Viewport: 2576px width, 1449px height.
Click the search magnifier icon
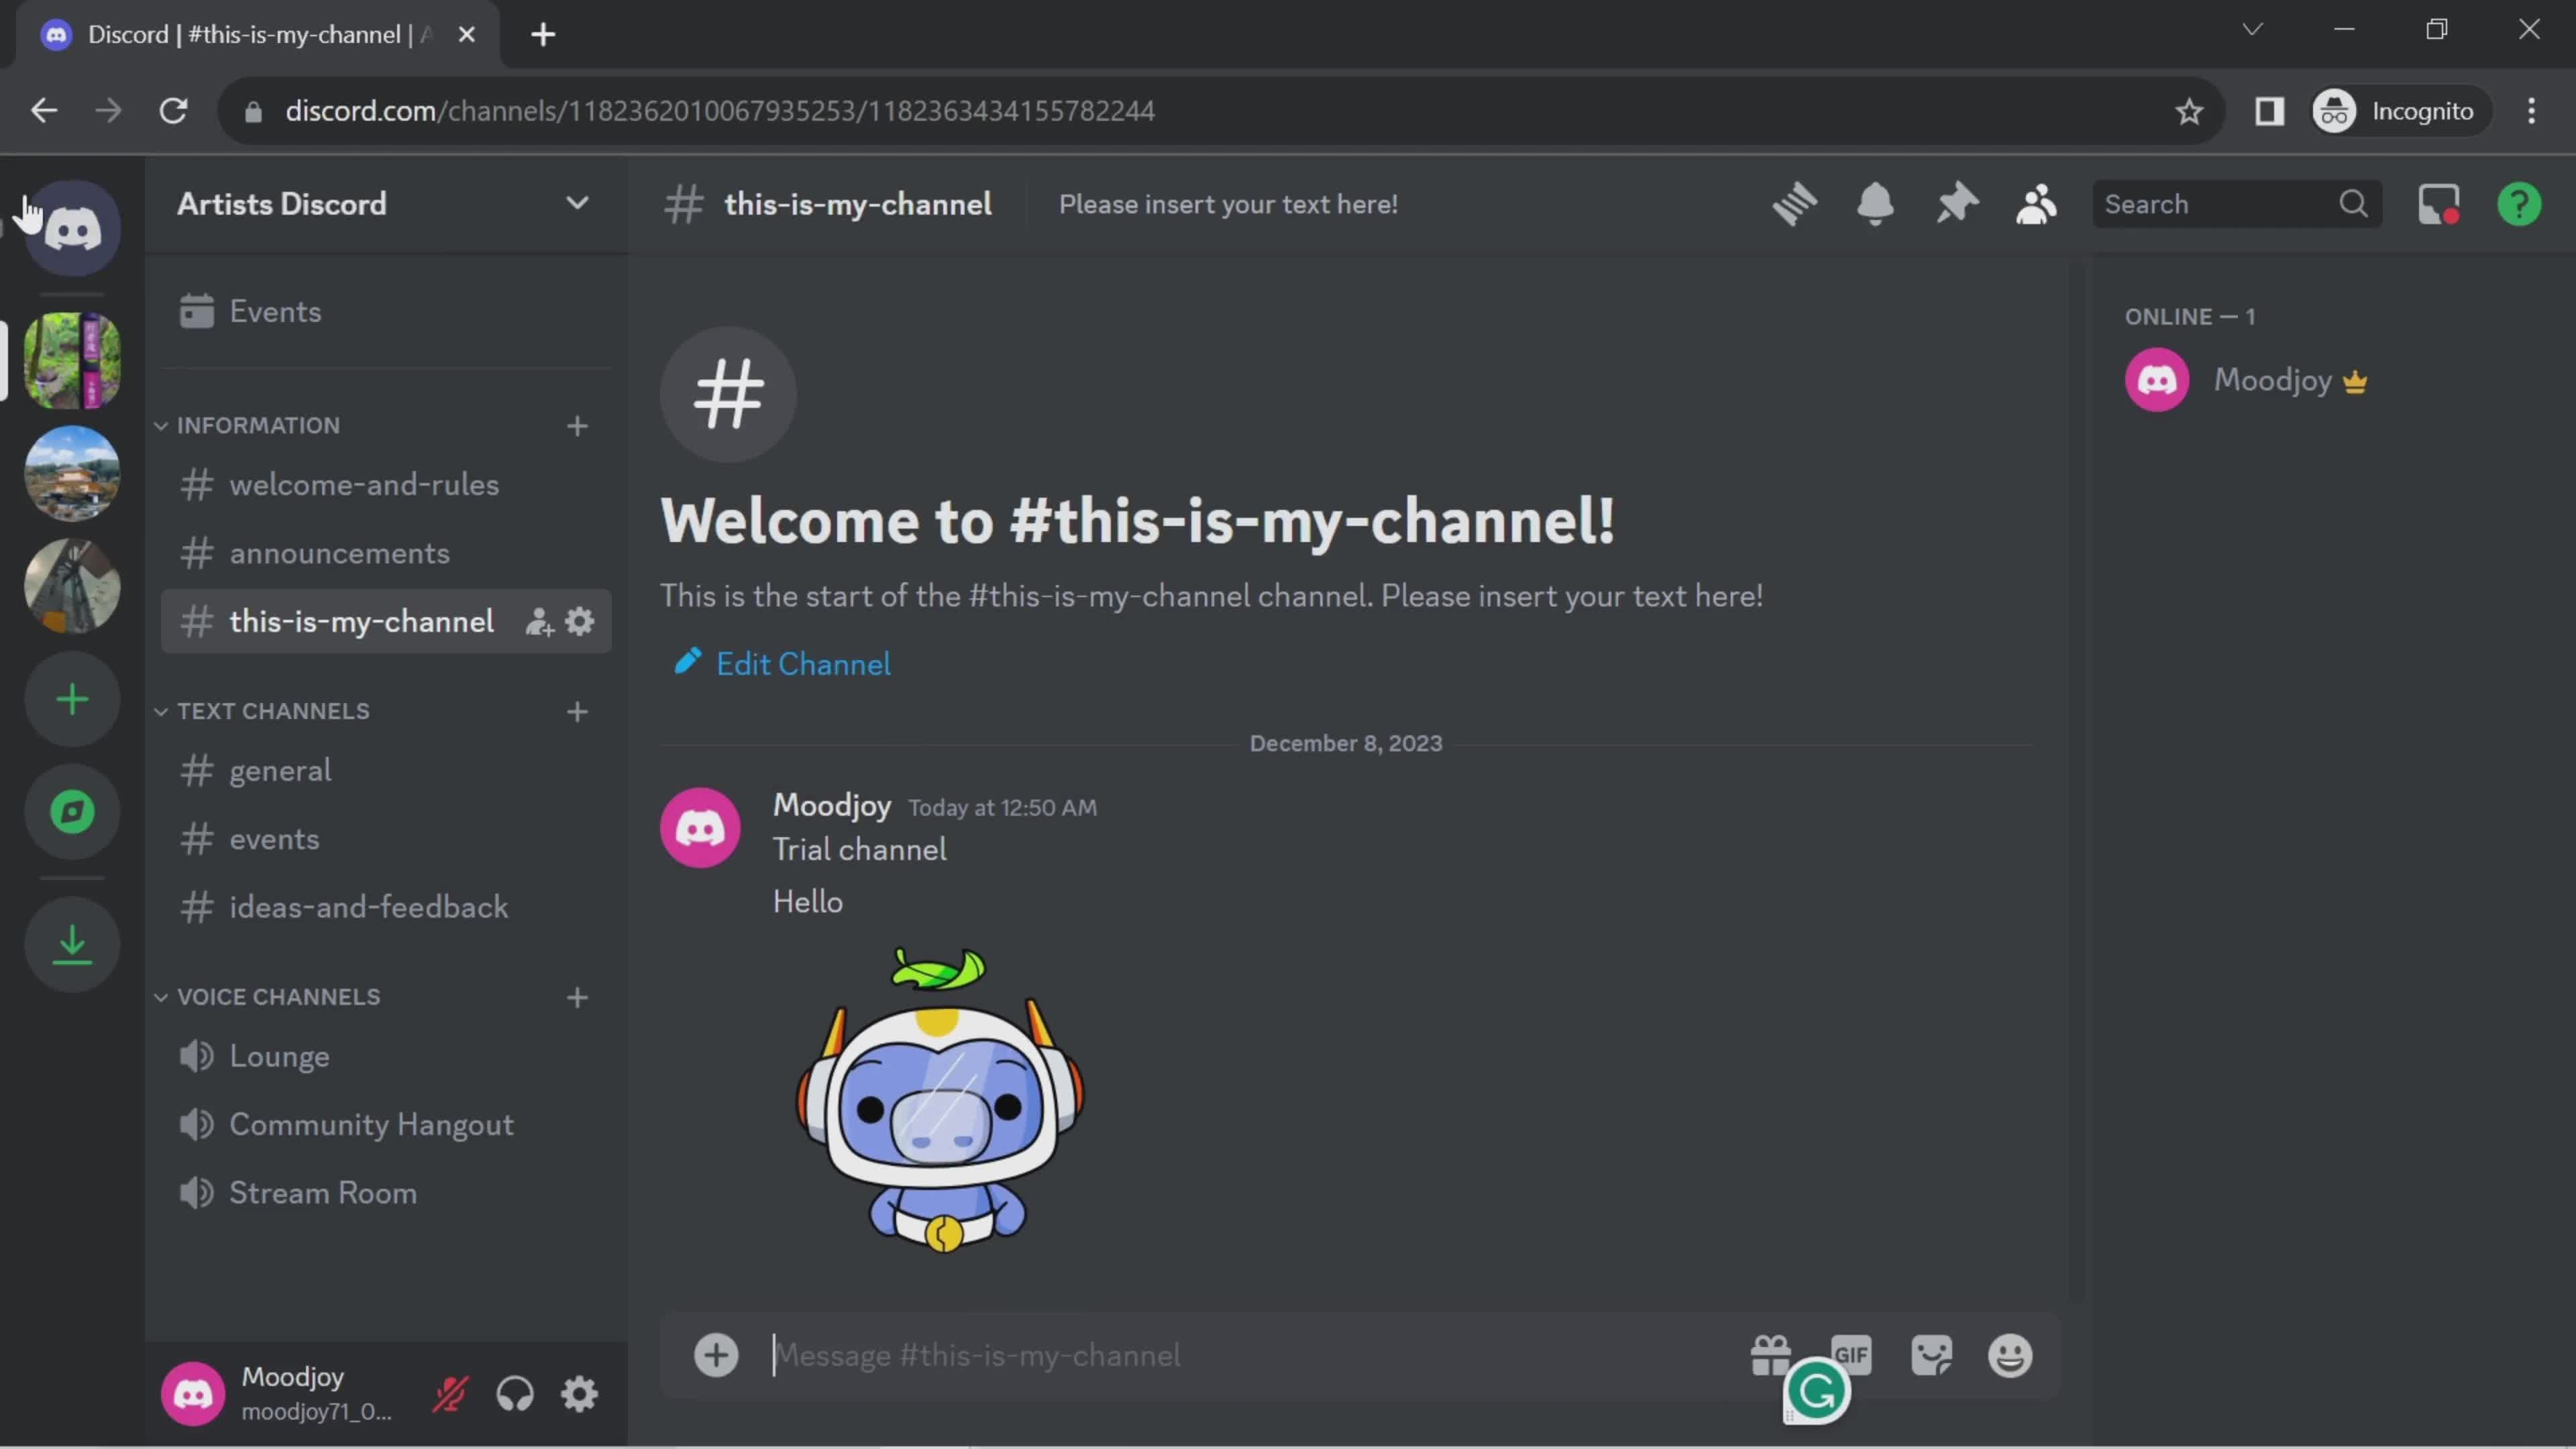[2354, 204]
